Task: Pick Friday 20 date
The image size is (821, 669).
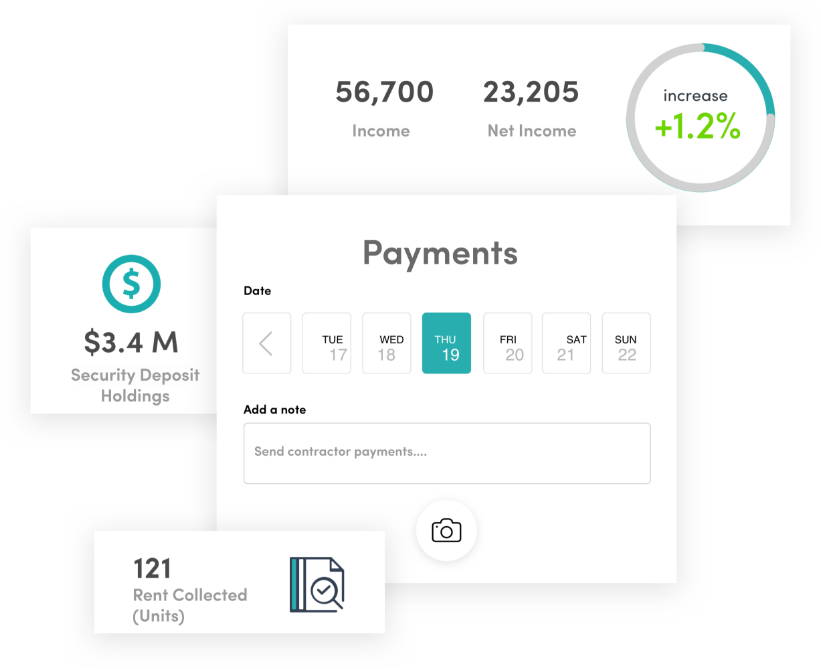Action: [x=507, y=343]
